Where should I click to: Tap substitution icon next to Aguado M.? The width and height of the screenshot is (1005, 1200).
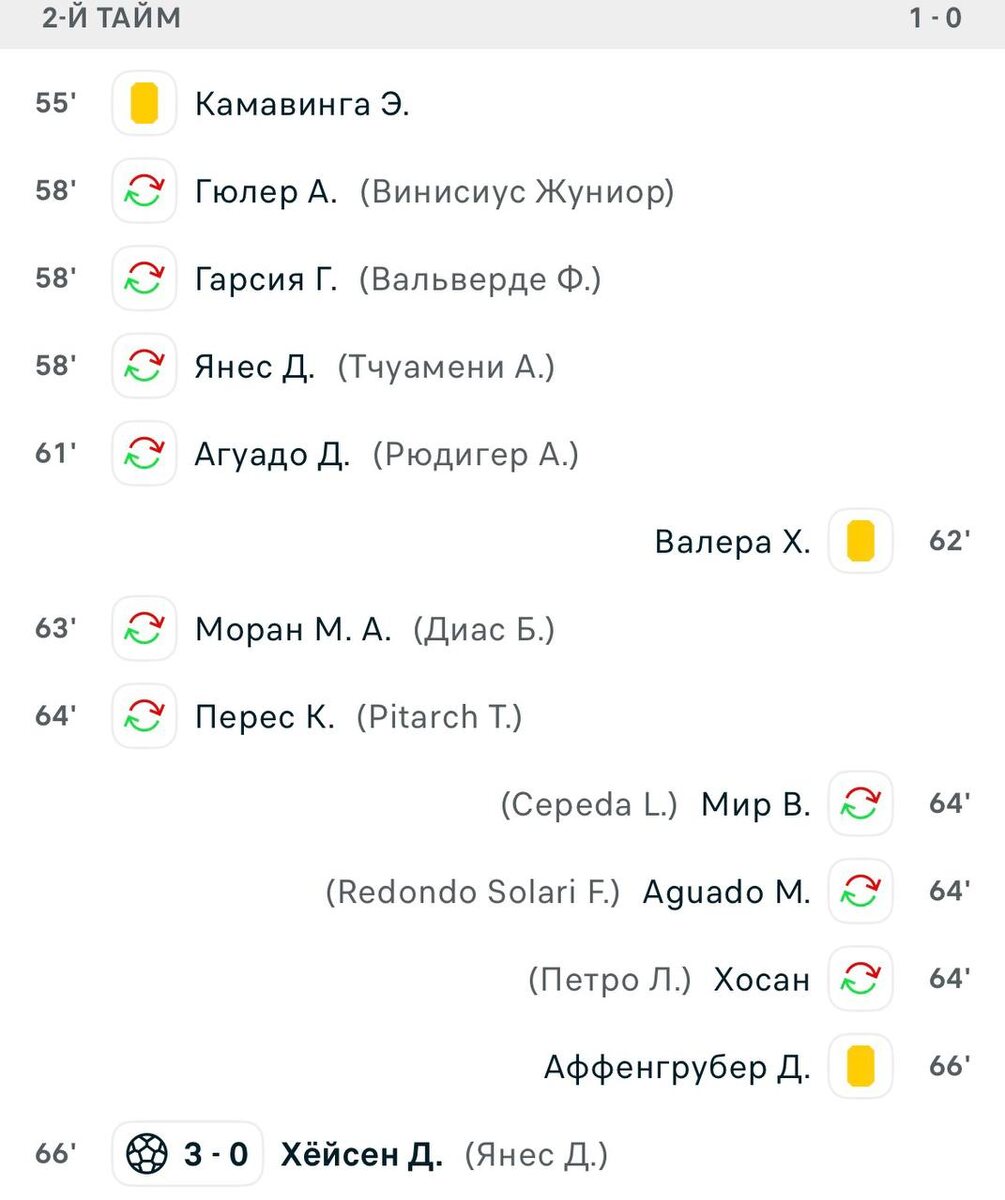860,890
